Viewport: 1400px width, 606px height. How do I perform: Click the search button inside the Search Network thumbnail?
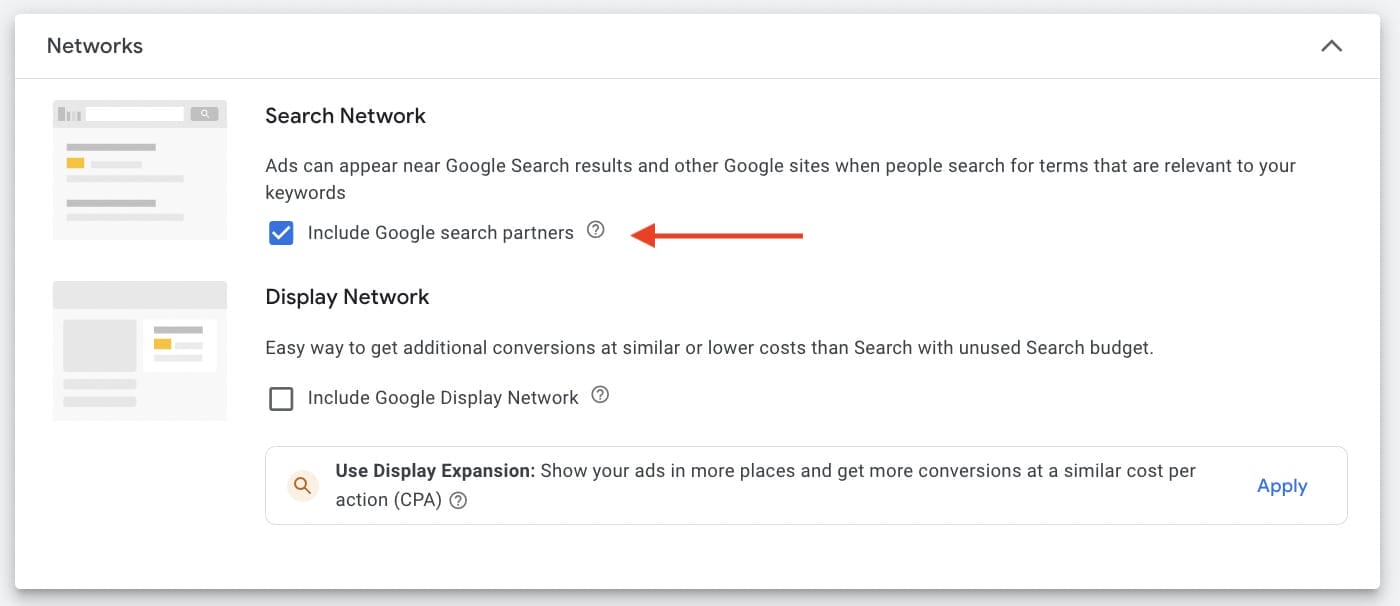204,113
